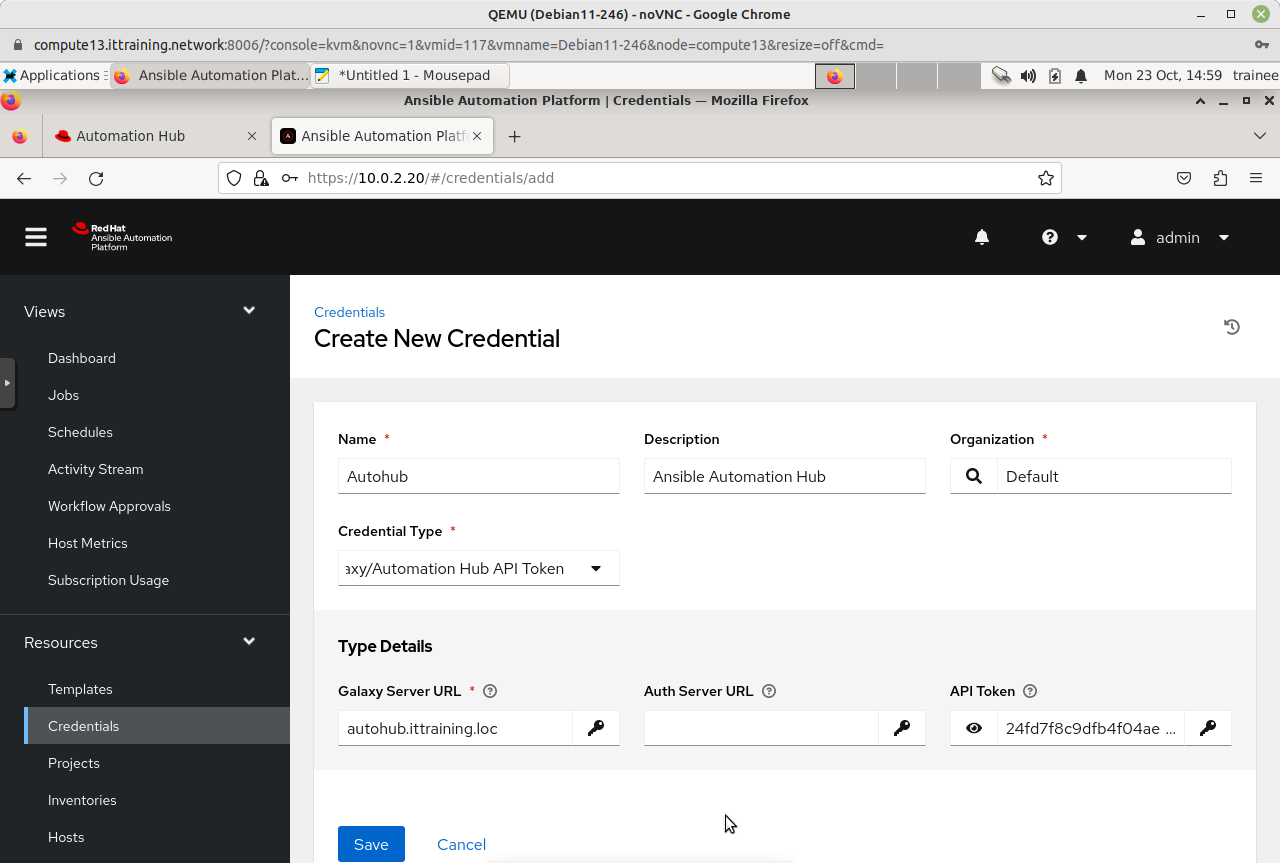Open Templates in the sidebar
This screenshot has width=1280, height=863.
(80, 689)
